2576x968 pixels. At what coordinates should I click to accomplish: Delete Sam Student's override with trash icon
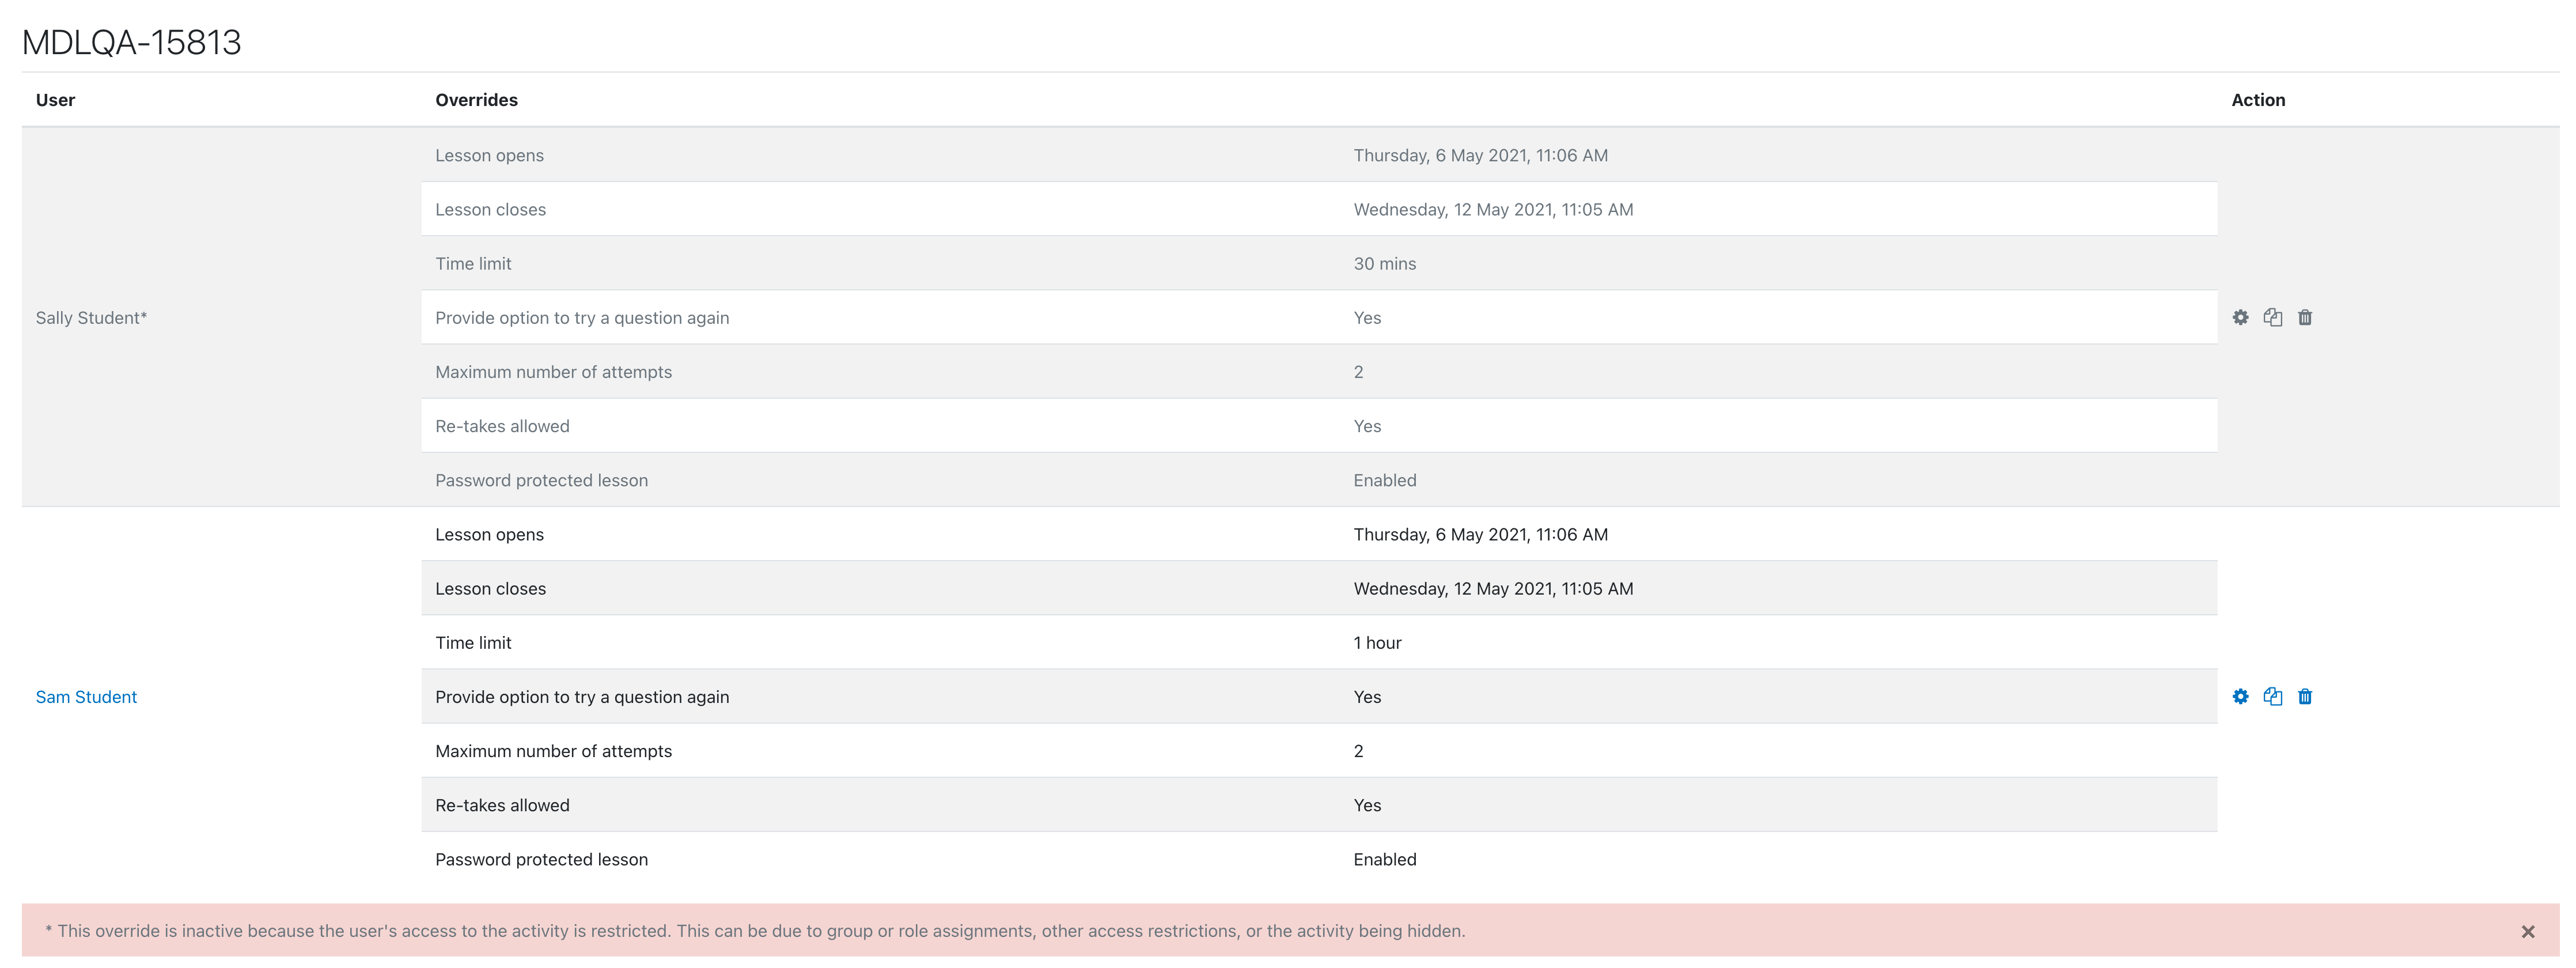tap(2304, 696)
